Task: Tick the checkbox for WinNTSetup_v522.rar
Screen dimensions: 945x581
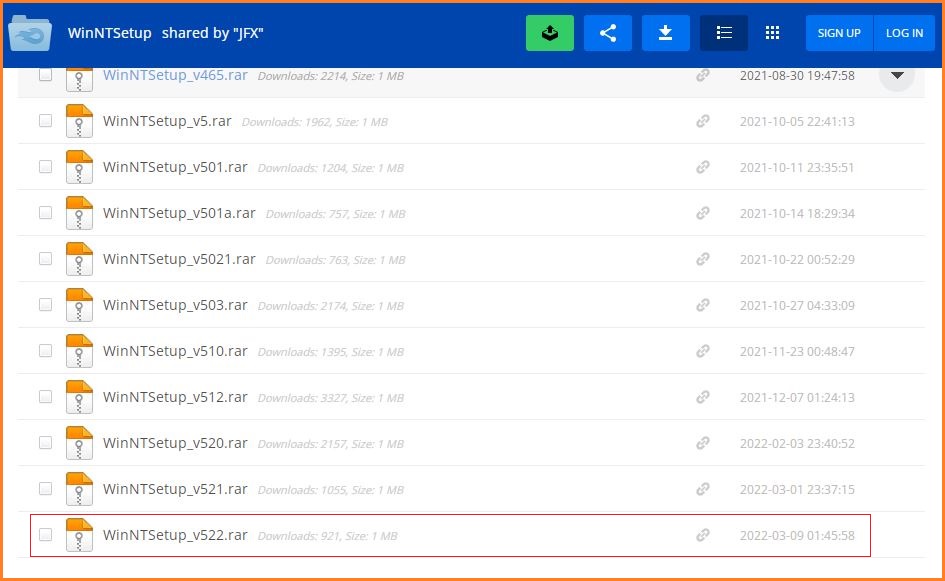Action: (45, 535)
